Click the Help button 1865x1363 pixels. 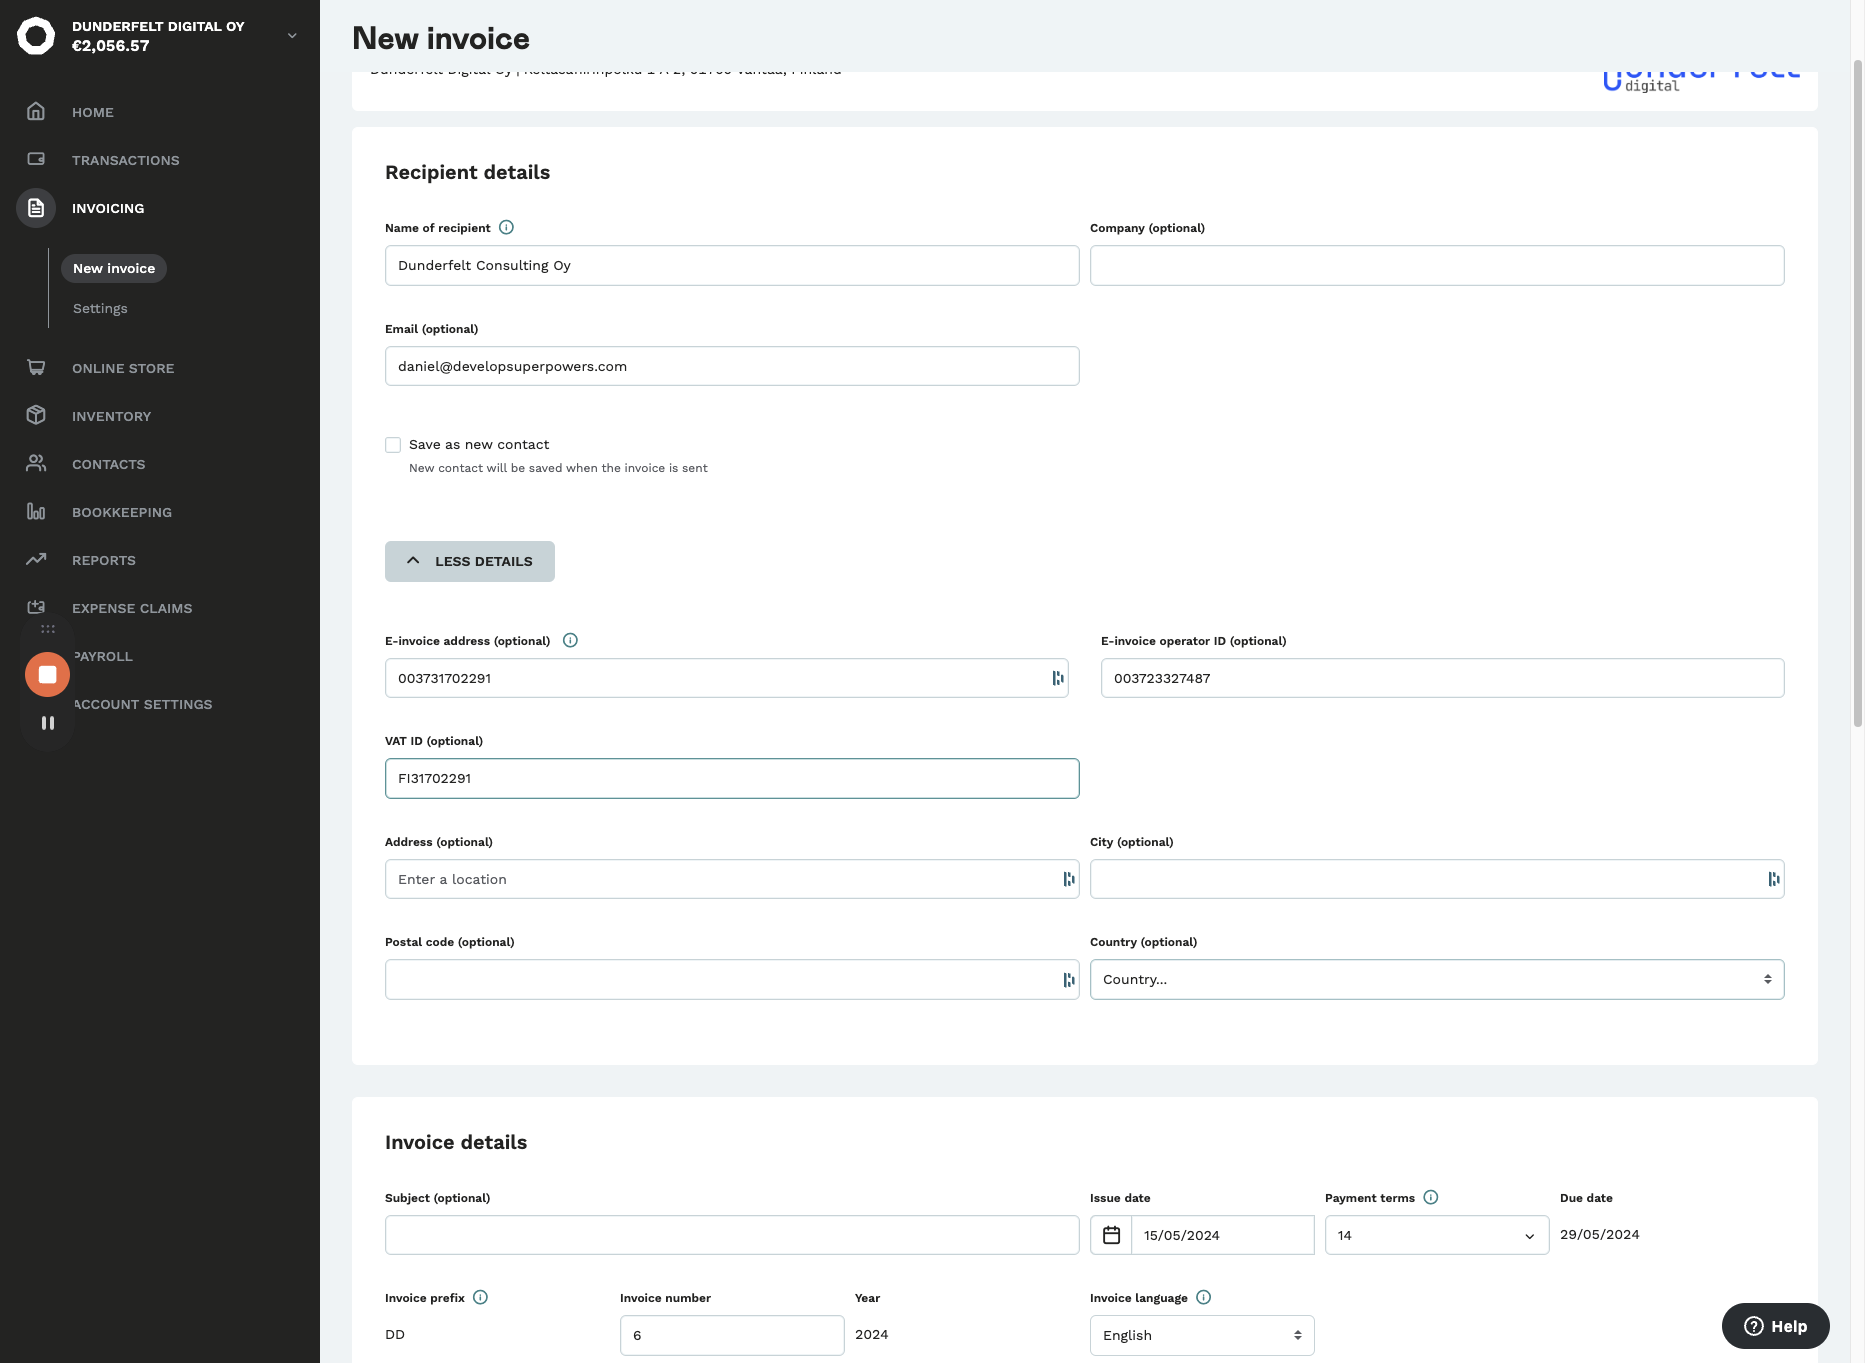pyautogui.click(x=1775, y=1327)
